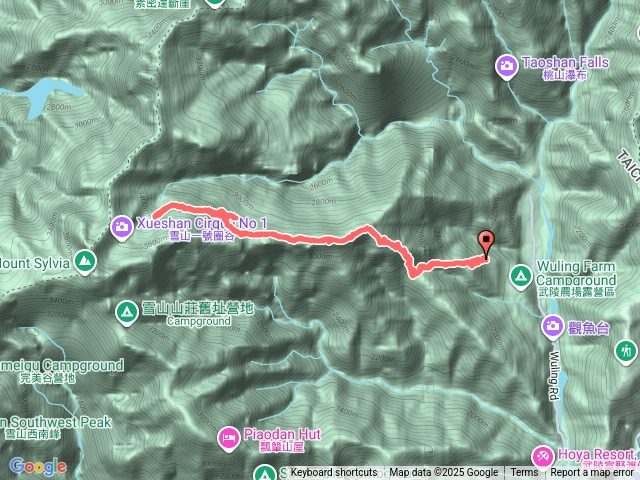The width and height of the screenshot is (640, 480).
Task: Click the hiker trailhead icon near Wuling Rd
Action: pyautogui.click(x=626, y=351)
